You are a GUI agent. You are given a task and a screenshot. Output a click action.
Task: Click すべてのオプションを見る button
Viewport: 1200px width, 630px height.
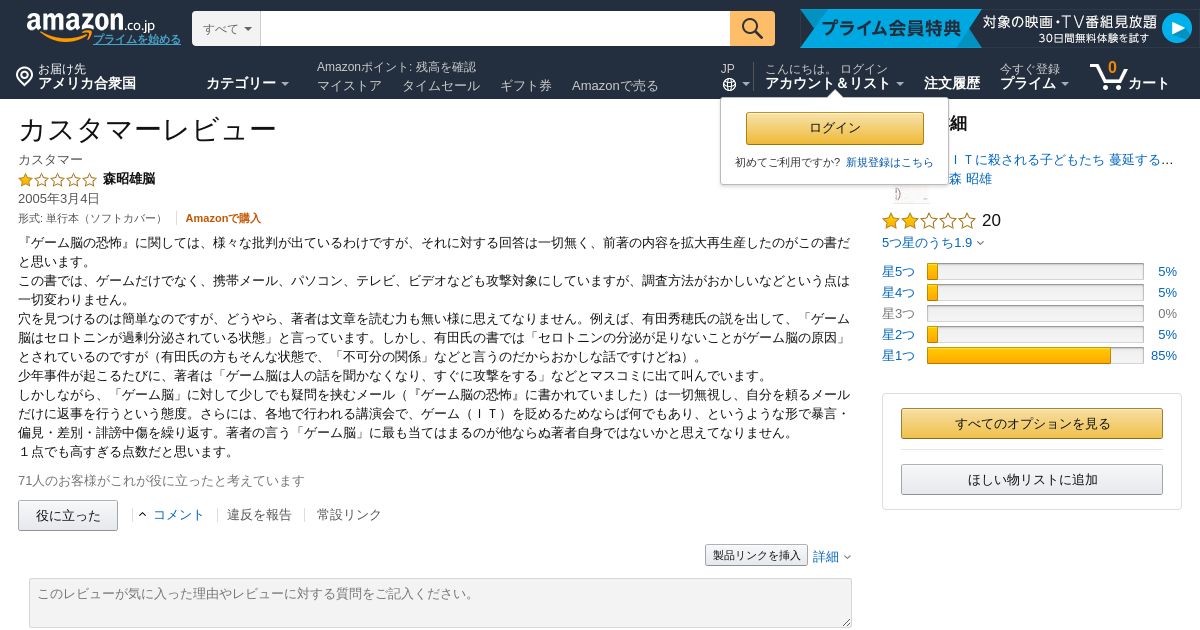point(1032,423)
